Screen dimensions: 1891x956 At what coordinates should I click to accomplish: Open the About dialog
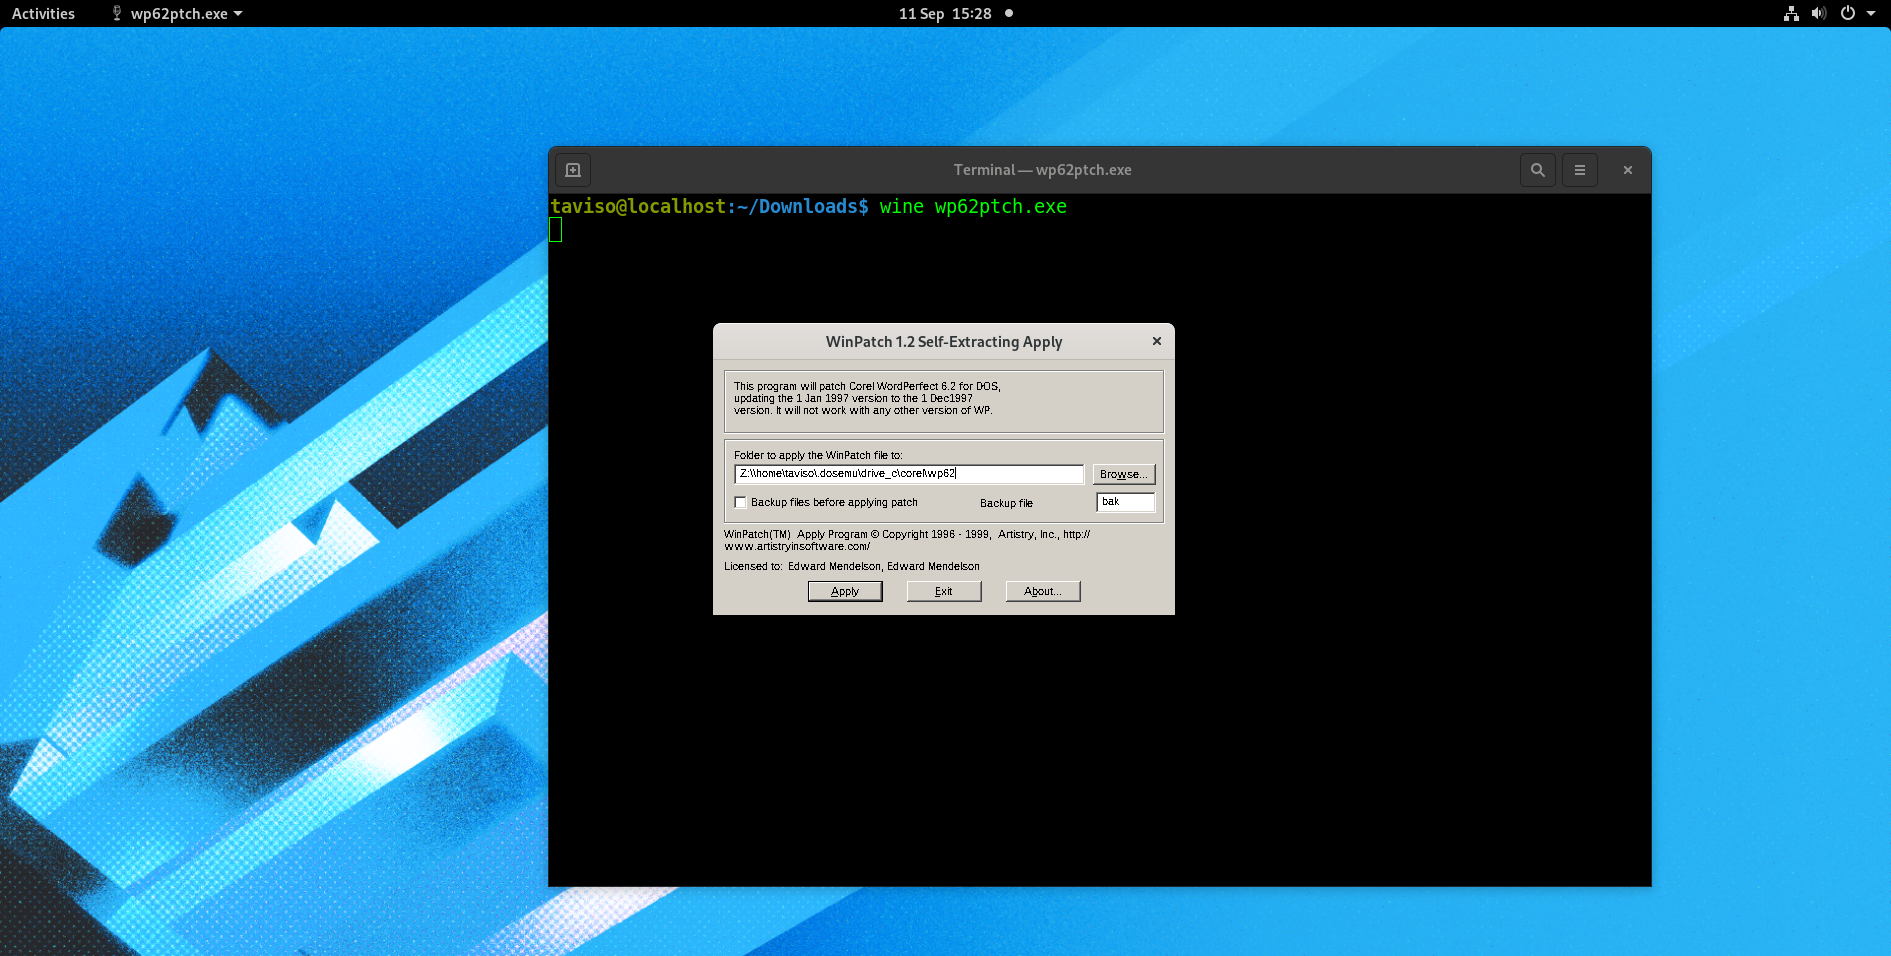pyautogui.click(x=1043, y=591)
